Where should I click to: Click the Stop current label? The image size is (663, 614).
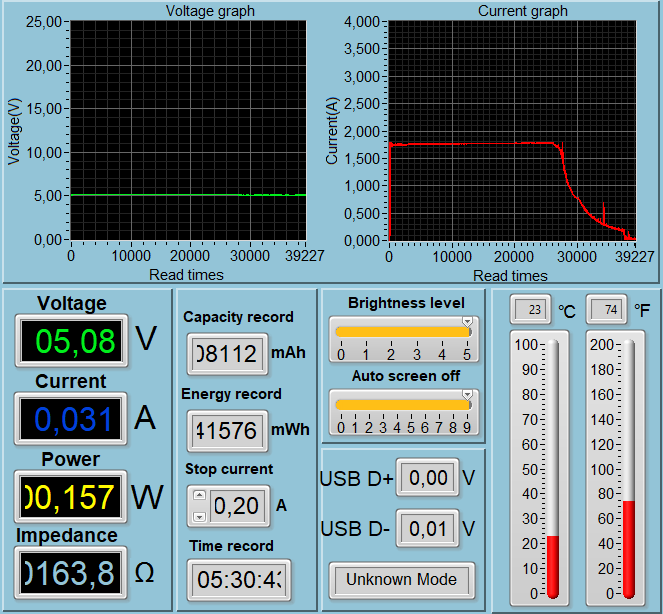point(229,469)
